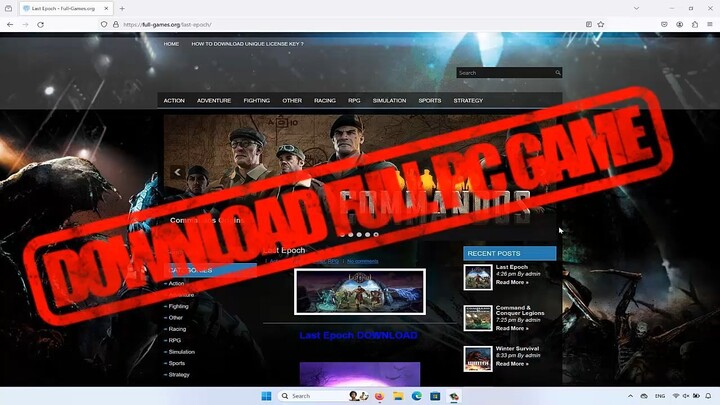Viewport: 720px width, 405px height.
Task: Open the Pocket save icon in toolbar
Action: point(664,24)
